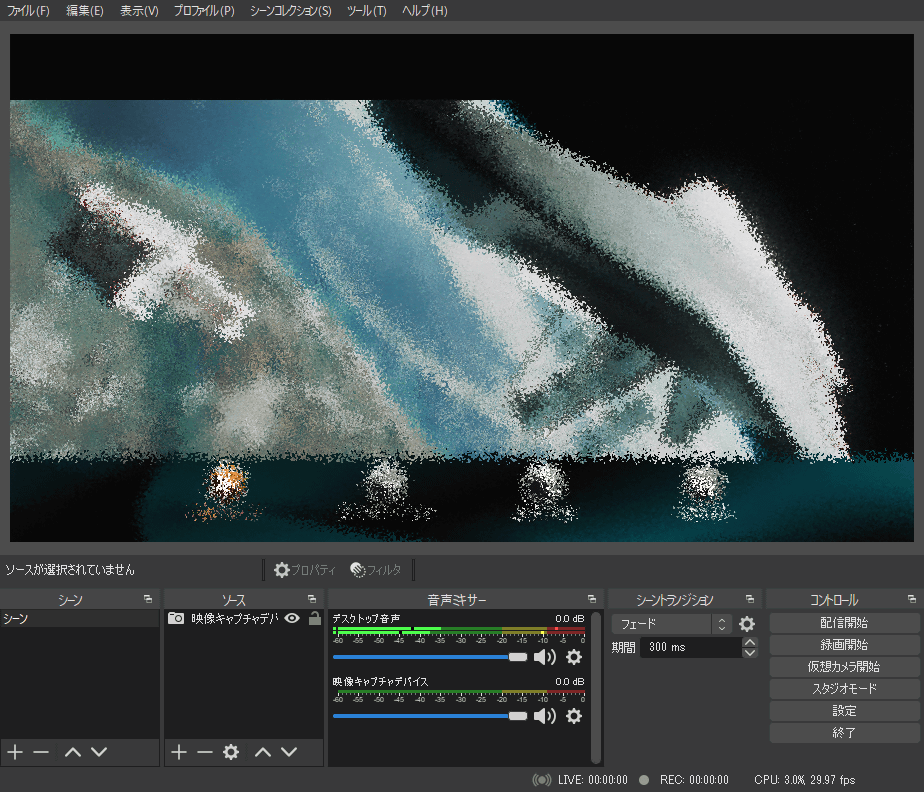Open the ツール(T) menu

pos(367,11)
